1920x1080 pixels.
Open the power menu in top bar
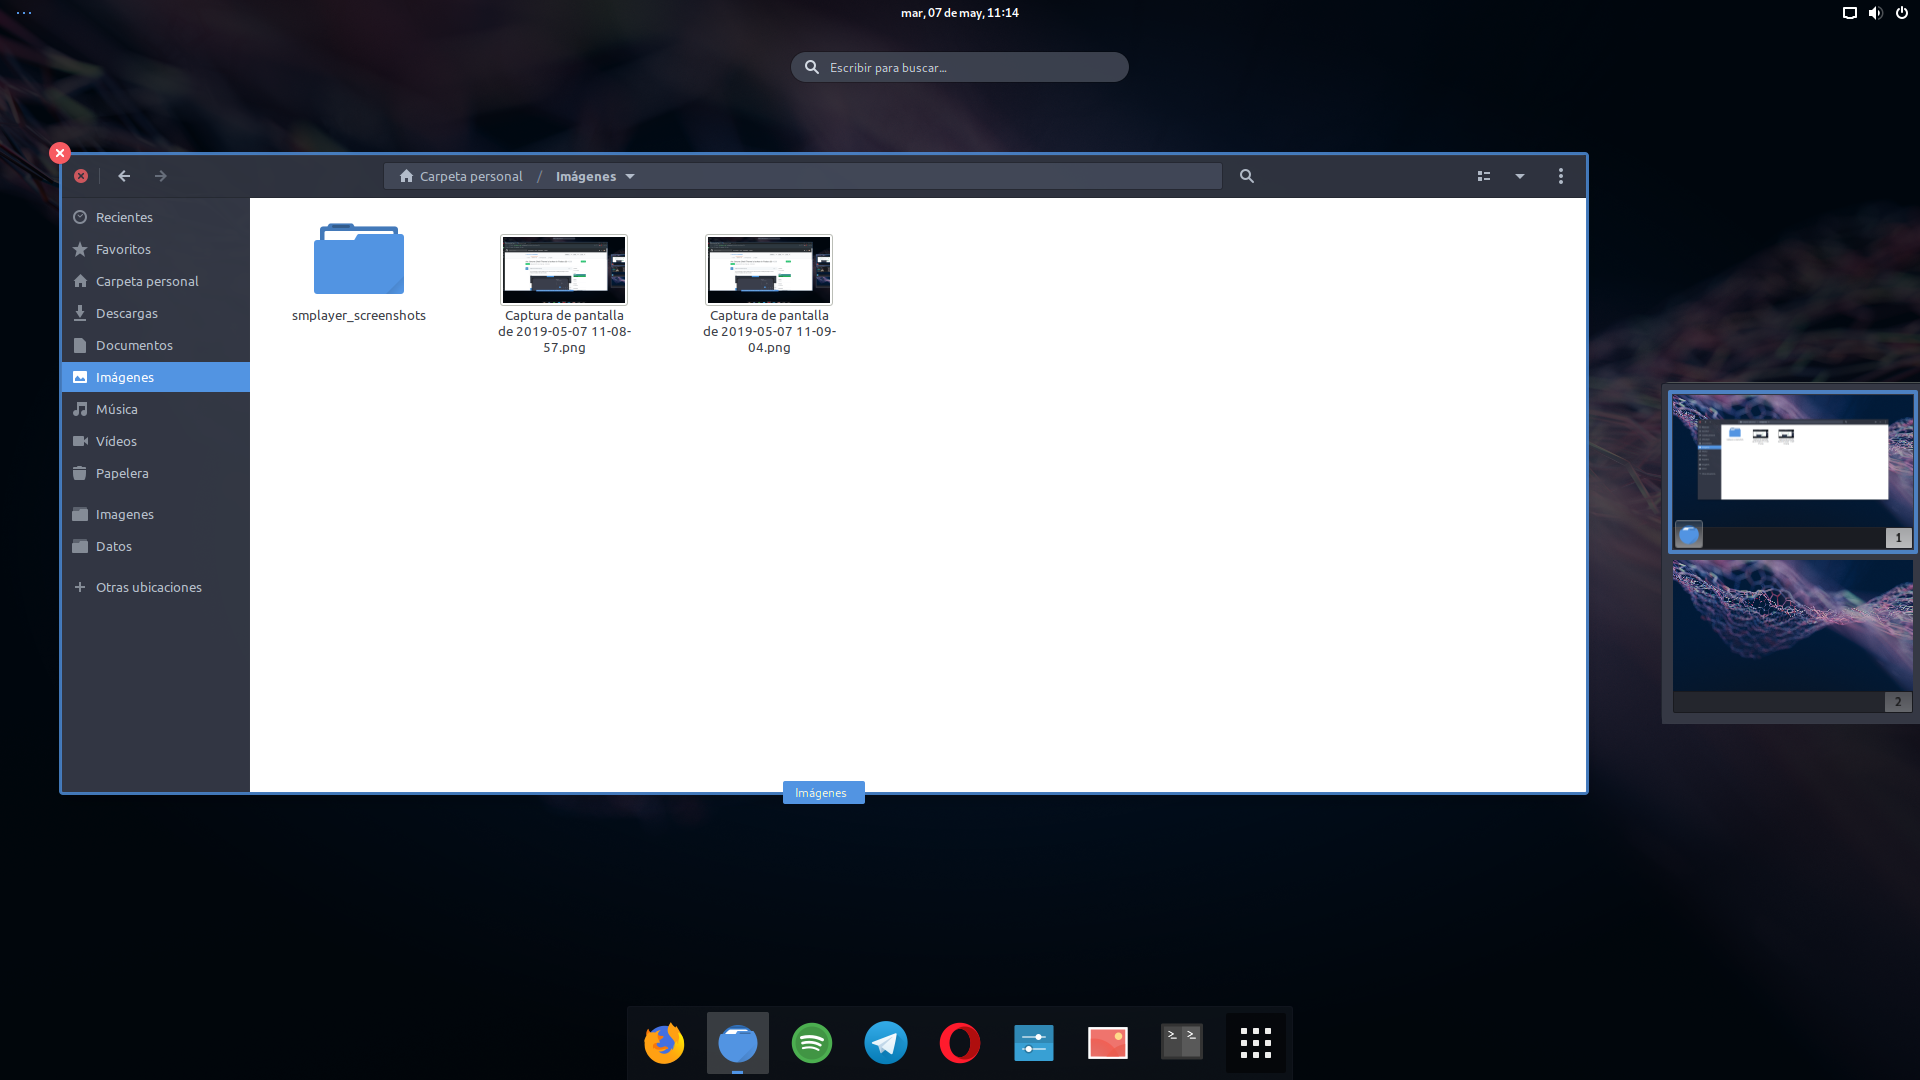(x=1902, y=13)
